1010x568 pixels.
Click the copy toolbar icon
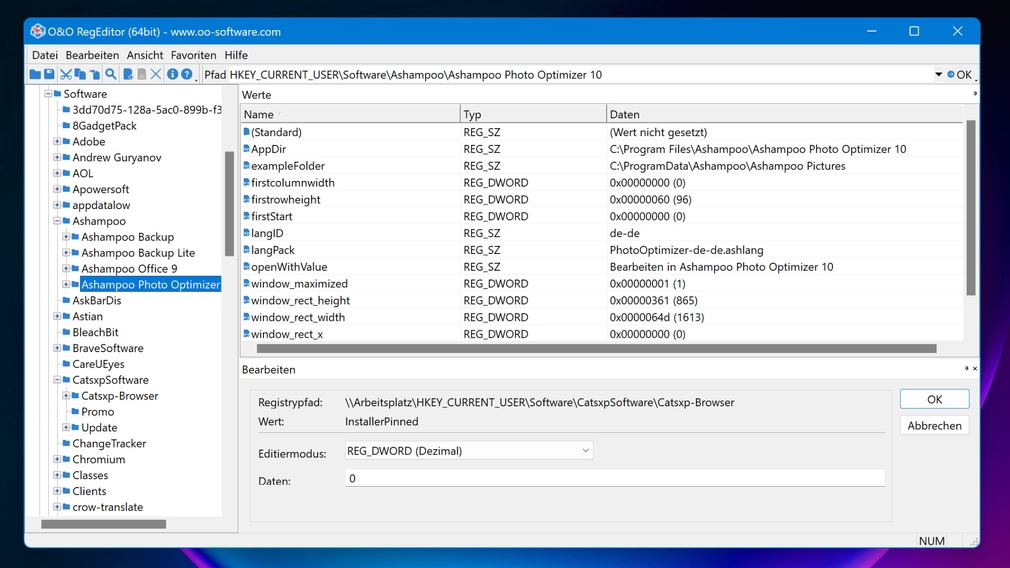(80, 75)
